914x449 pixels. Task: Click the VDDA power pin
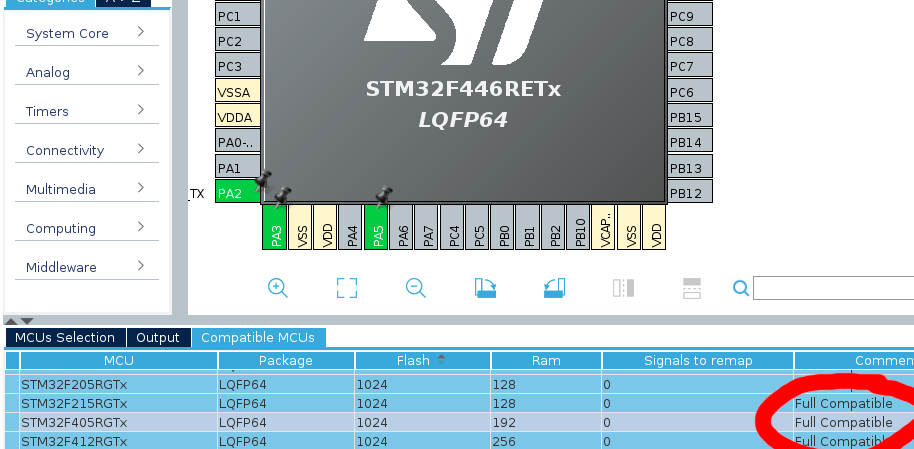coord(237,117)
